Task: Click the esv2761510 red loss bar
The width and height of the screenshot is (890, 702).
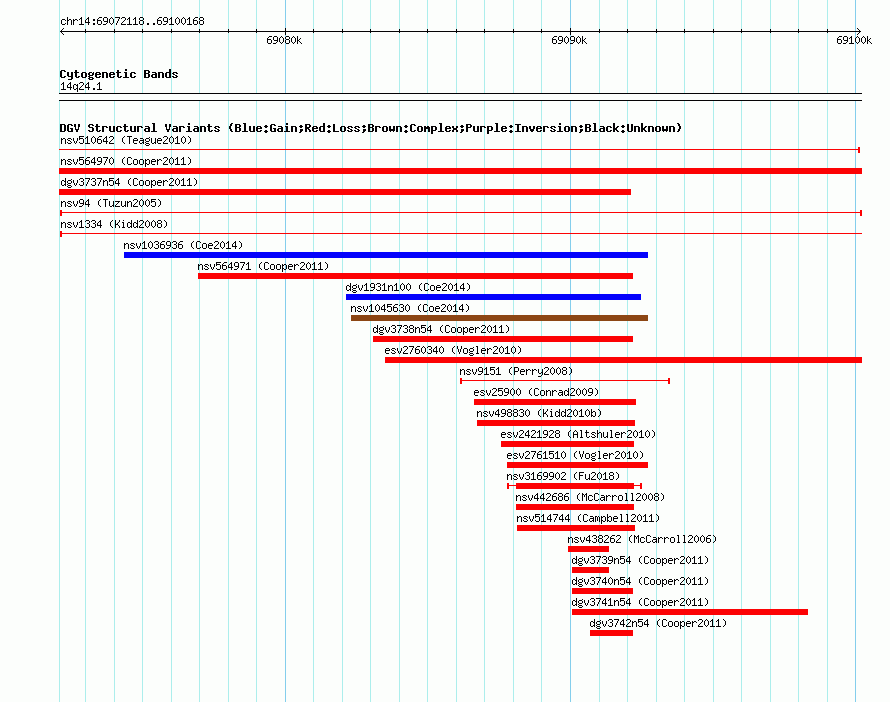Action: (x=577, y=465)
